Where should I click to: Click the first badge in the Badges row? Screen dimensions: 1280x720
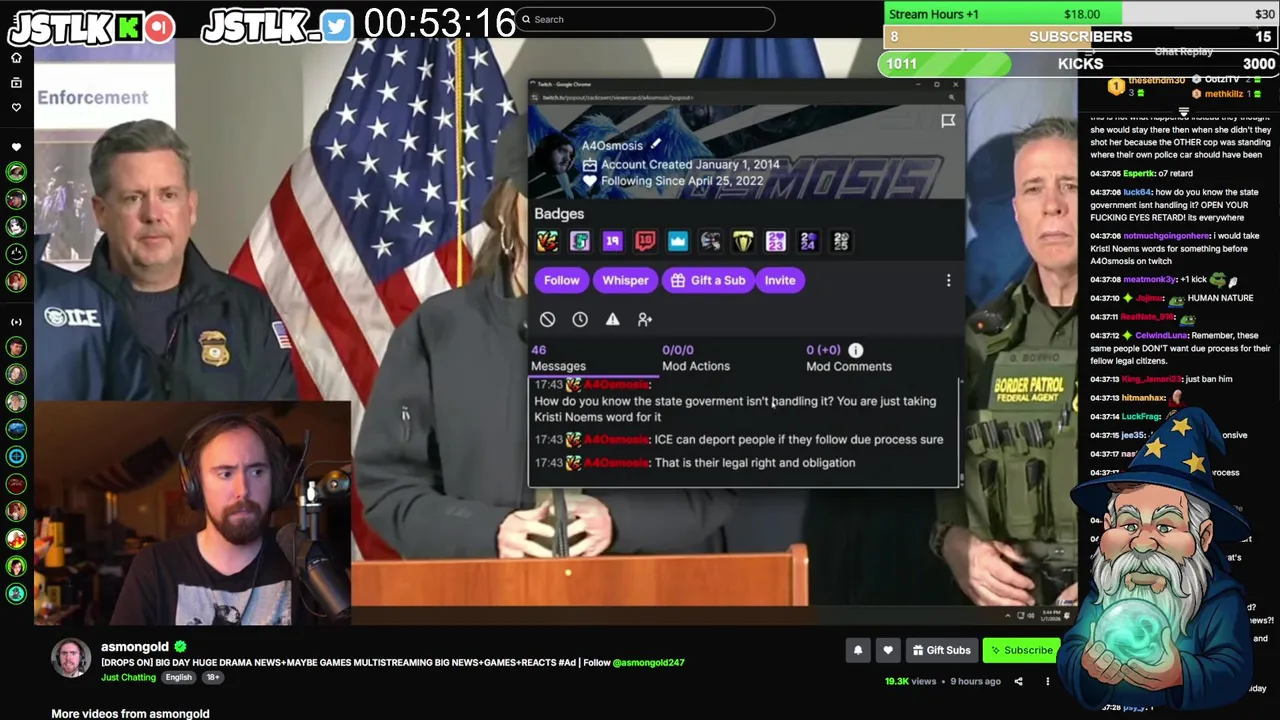click(x=547, y=241)
